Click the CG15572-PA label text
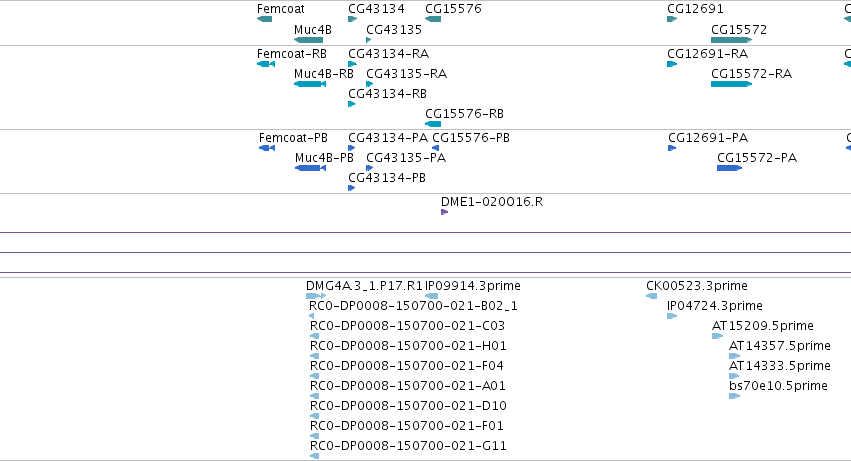 click(x=757, y=158)
